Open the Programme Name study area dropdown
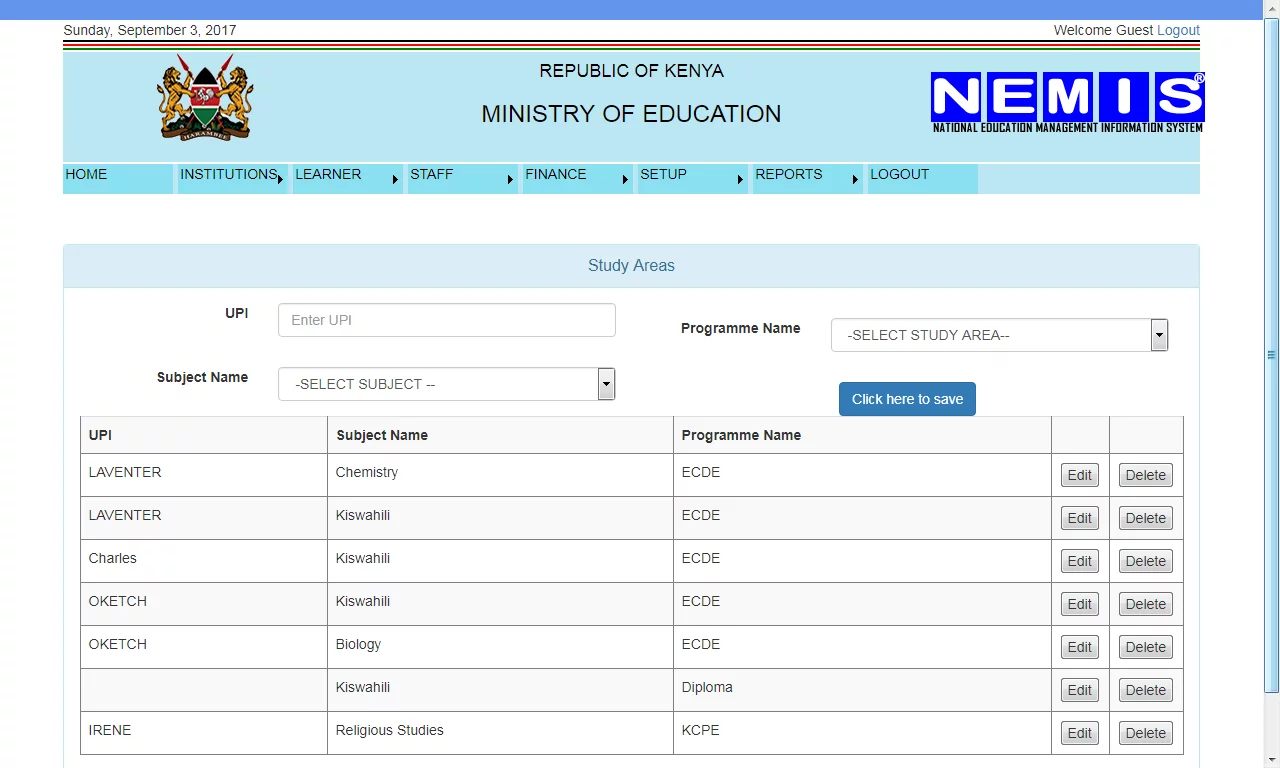Image resolution: width=1280 pixels, height=768 pixels. [x=999, y=335]
